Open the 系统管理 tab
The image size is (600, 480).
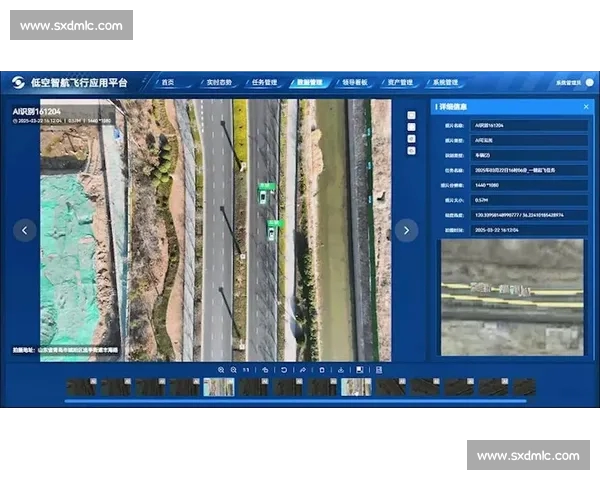(x=443, y=82)
